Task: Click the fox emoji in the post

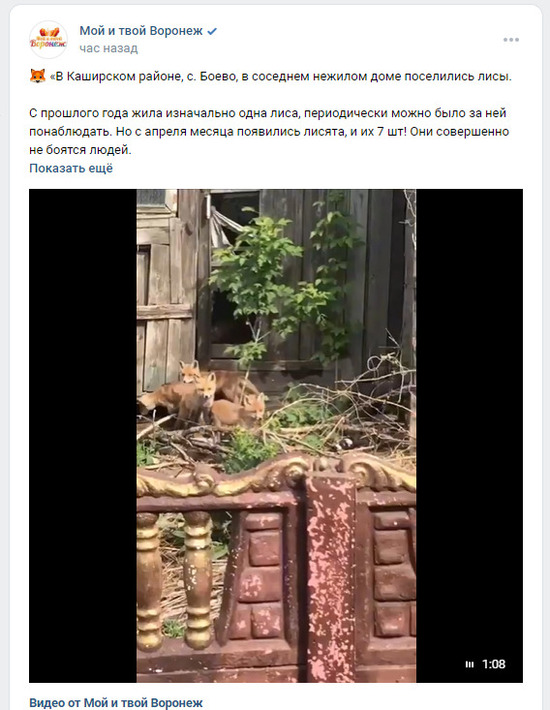Action: [x=38, y=76]
